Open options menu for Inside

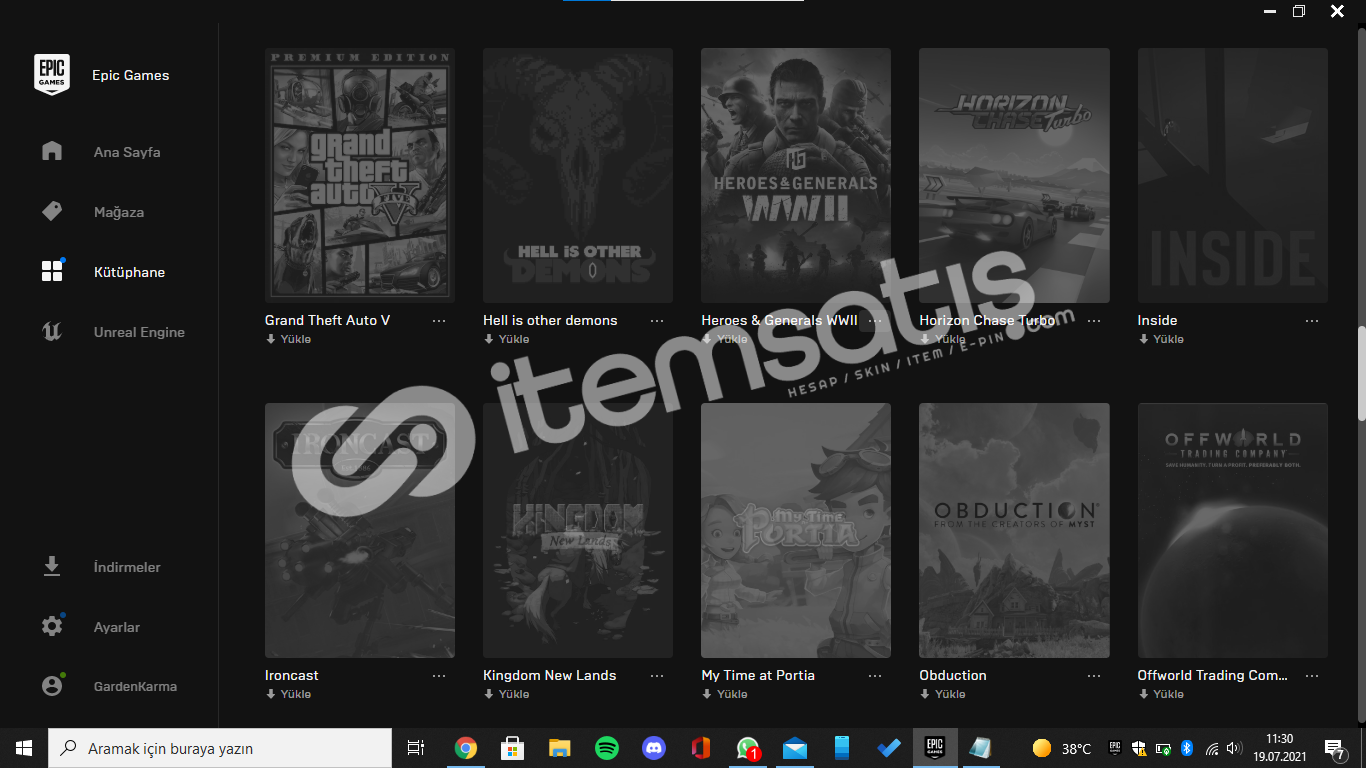pyautogui.click(x=1312, y=320)
